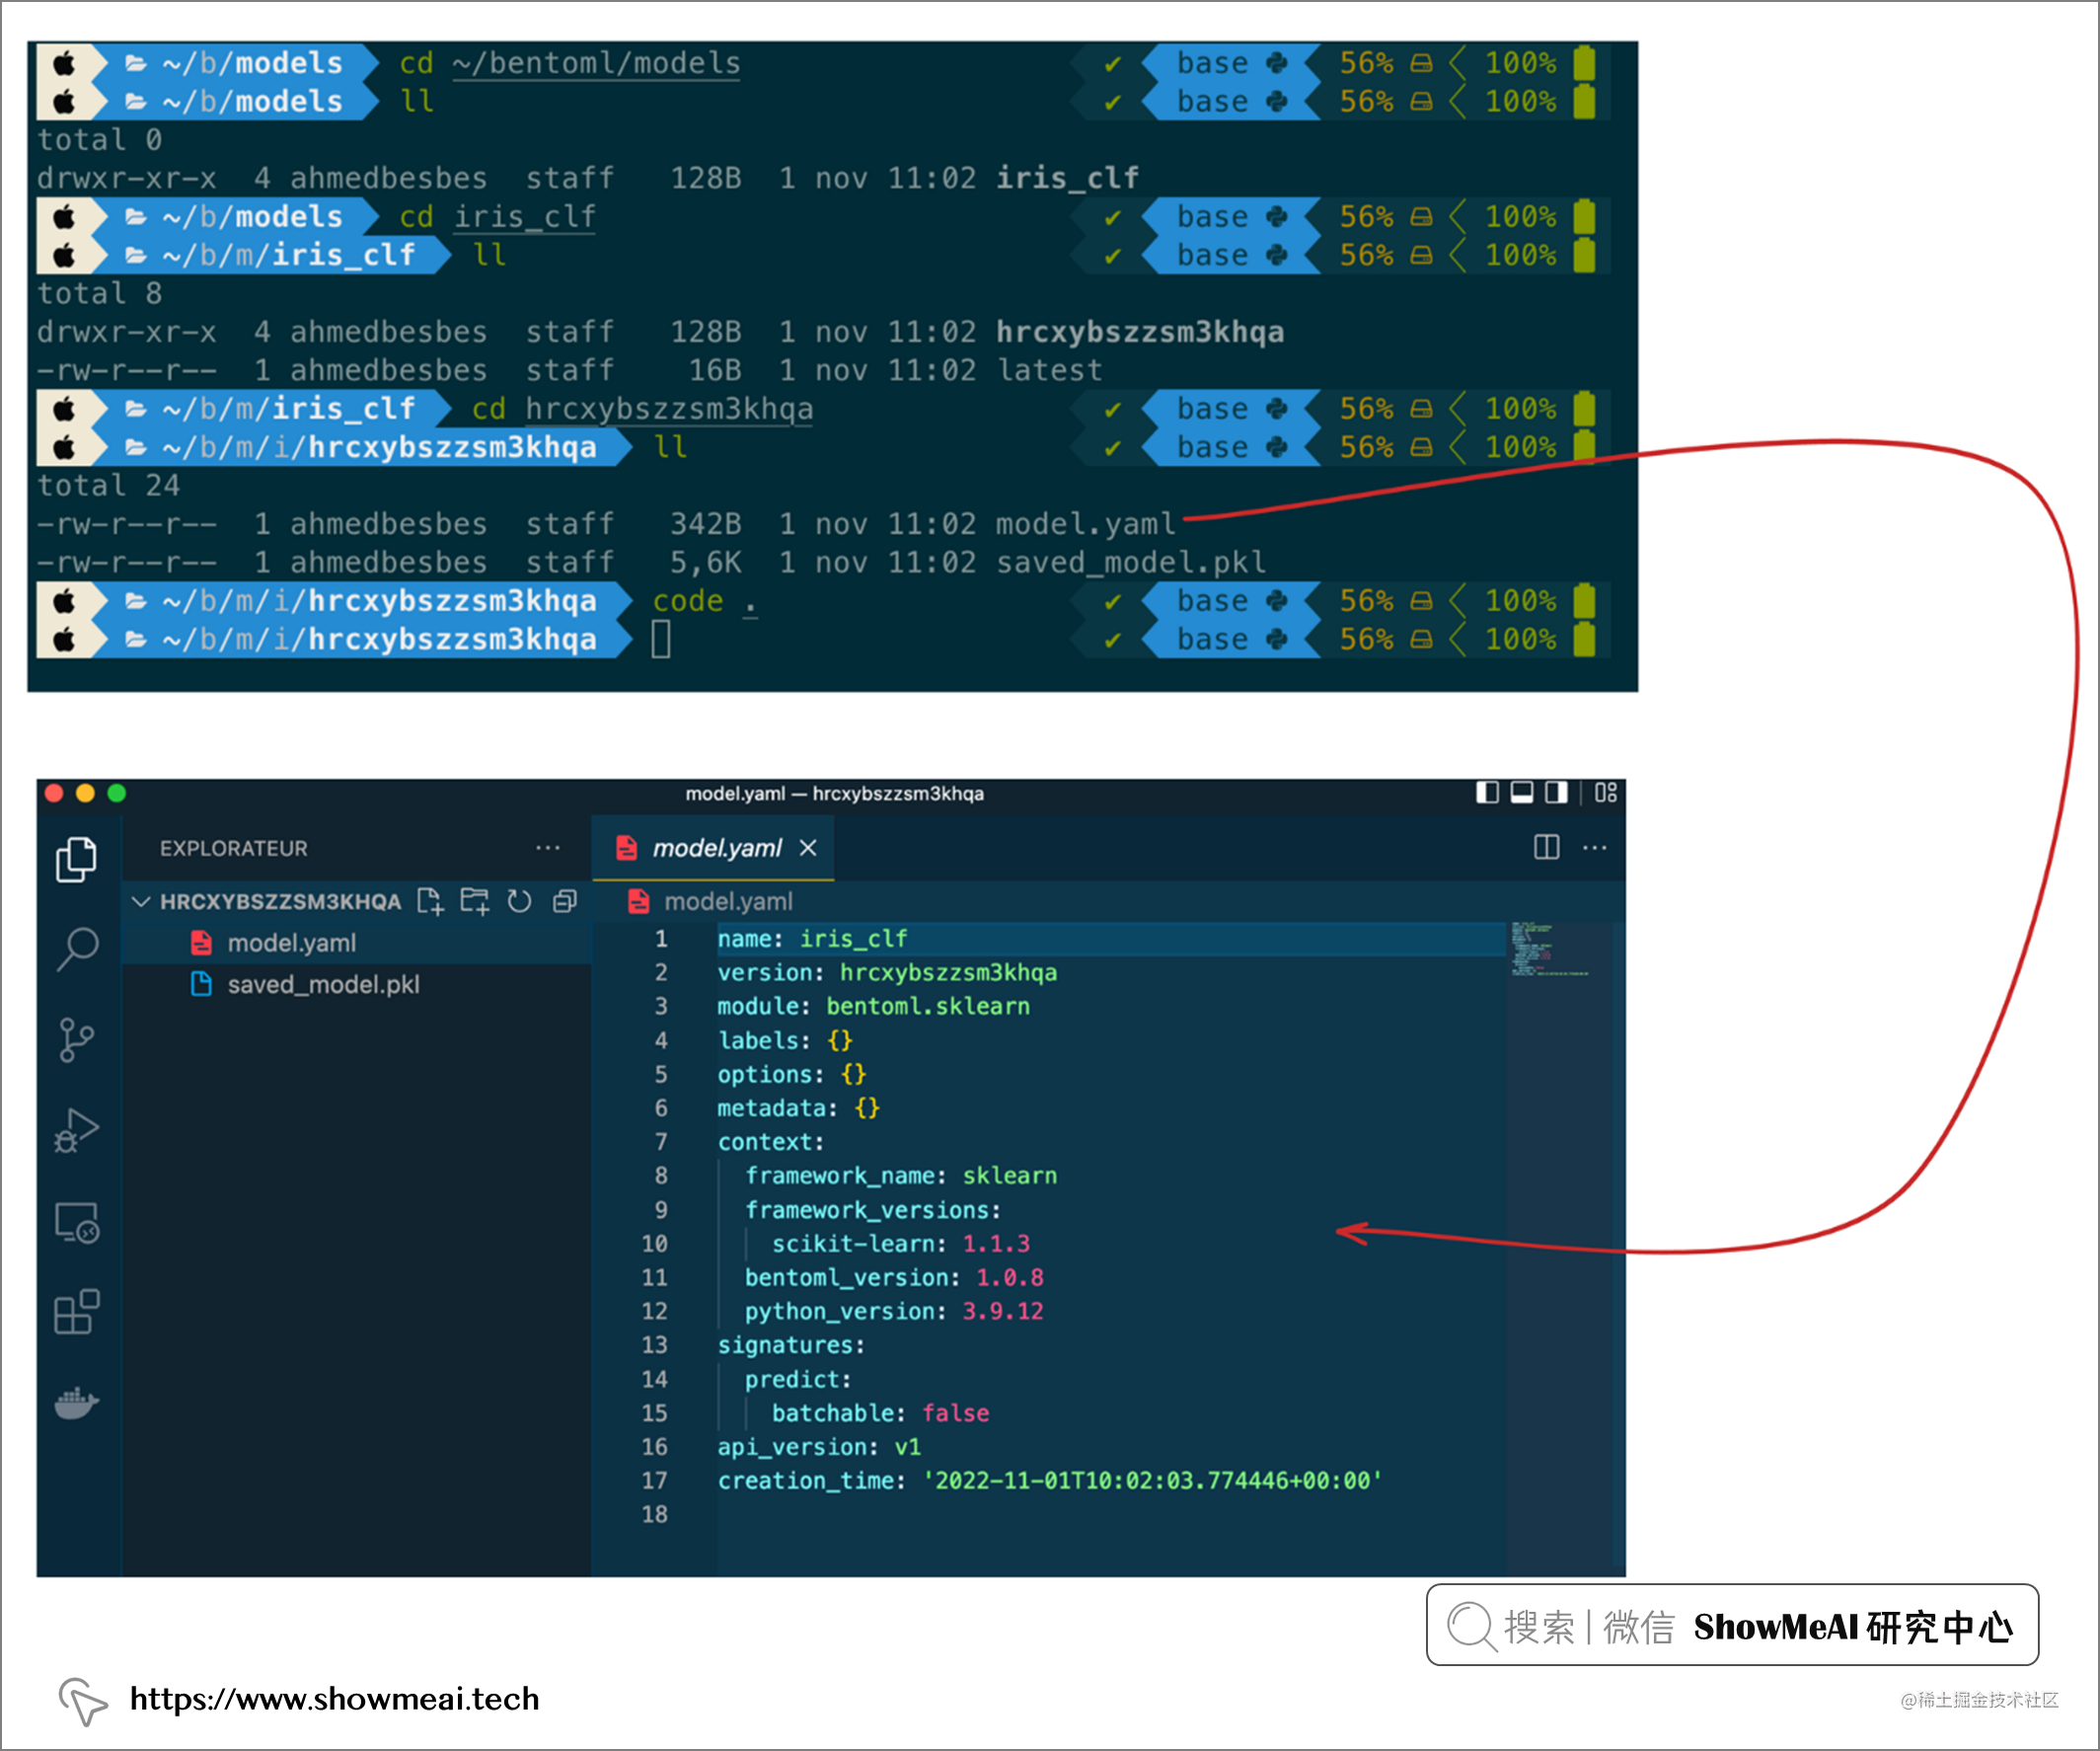
Task: Open the Run and Debug view
Action: [x=76, y=1131]
